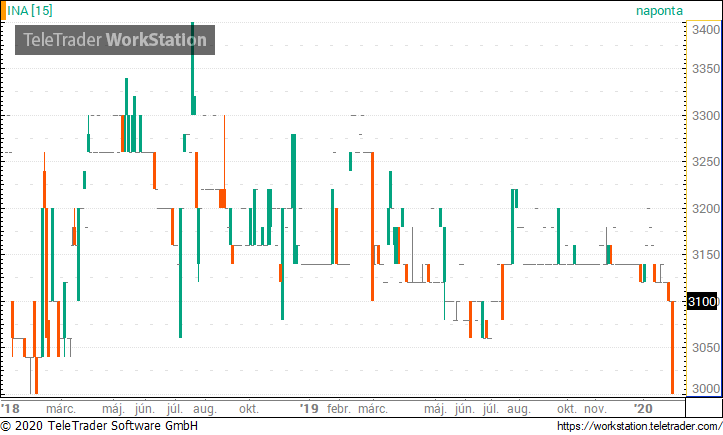Select the 3000 price axis label

[705, 388]
